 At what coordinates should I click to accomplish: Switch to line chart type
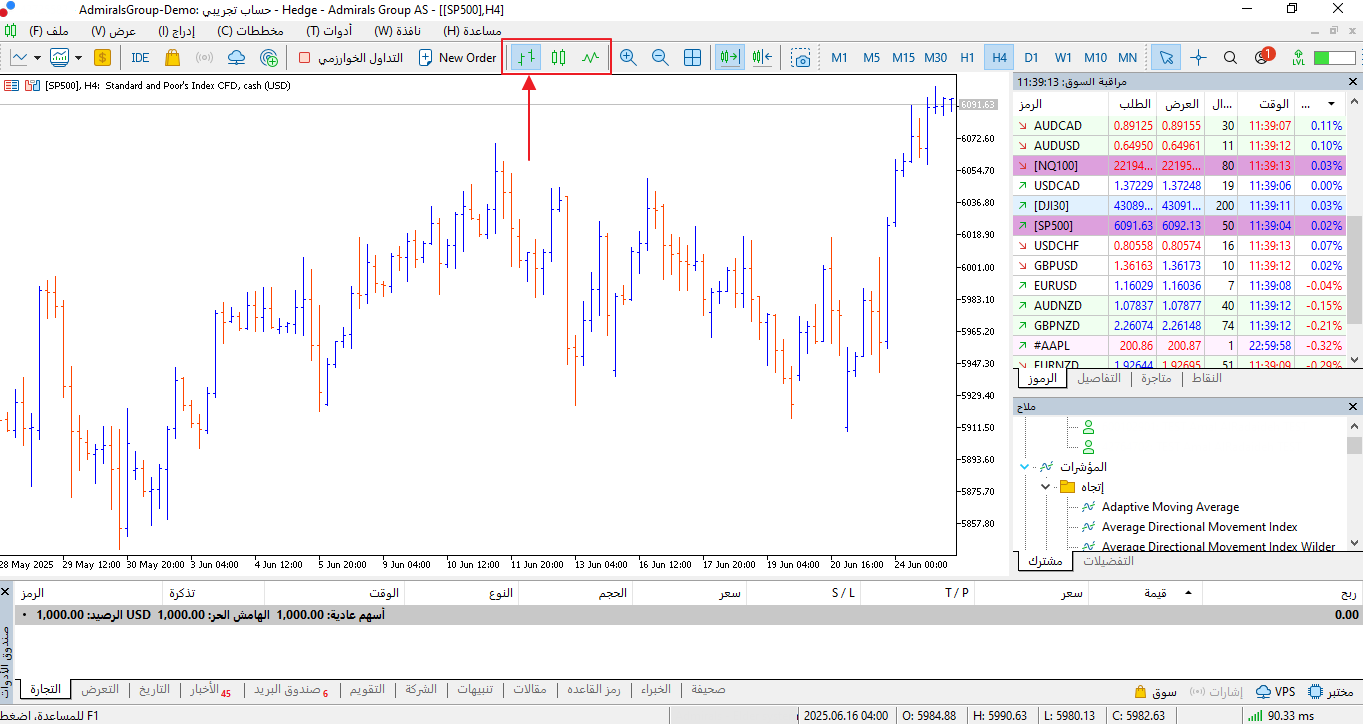591,57
